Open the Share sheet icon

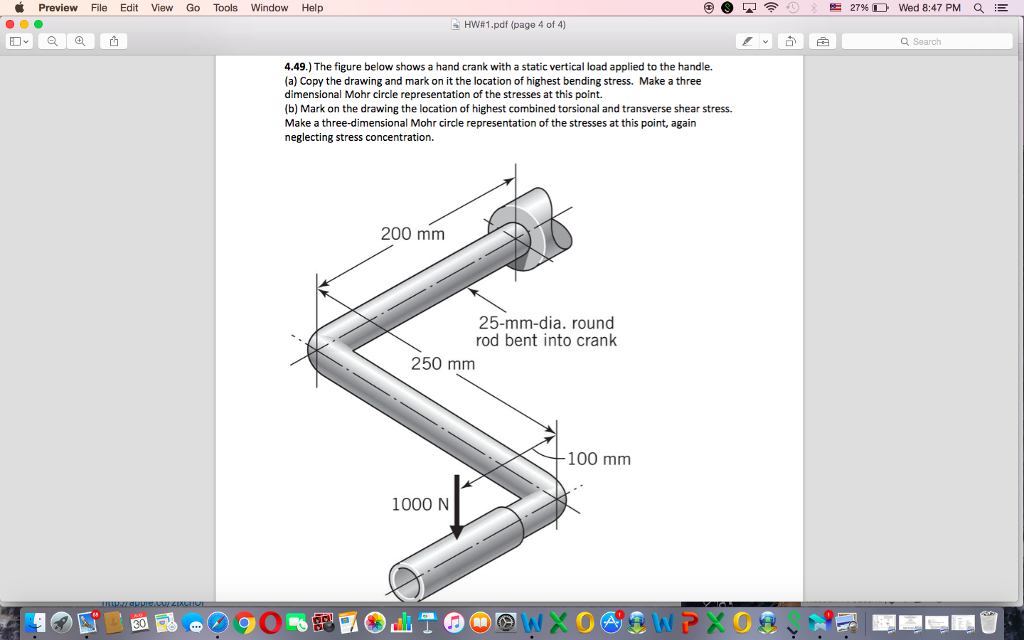(x=112, y=41)
